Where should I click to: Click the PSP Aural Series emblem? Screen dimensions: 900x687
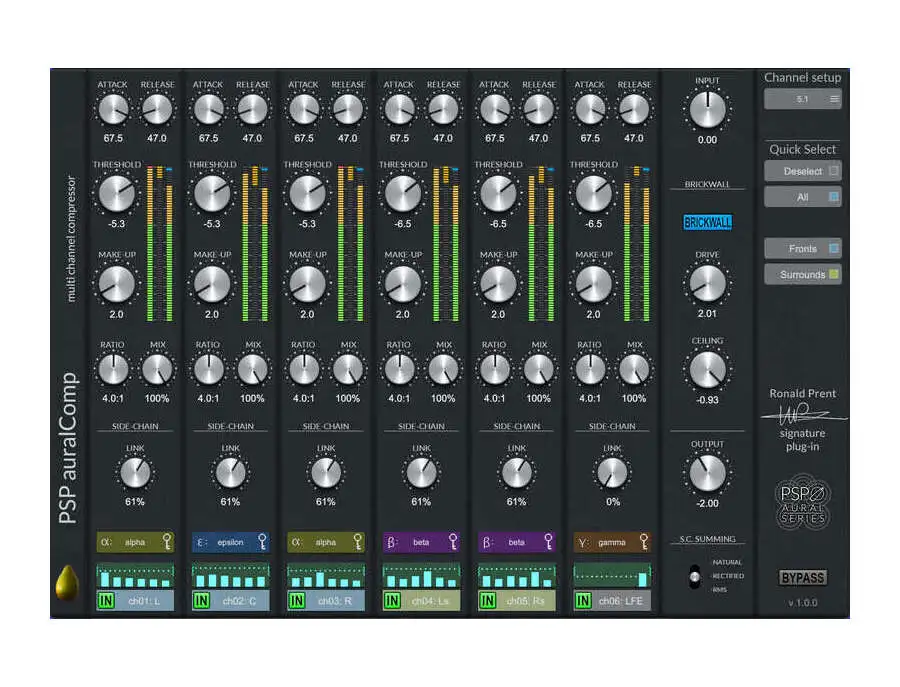point(803,503)
